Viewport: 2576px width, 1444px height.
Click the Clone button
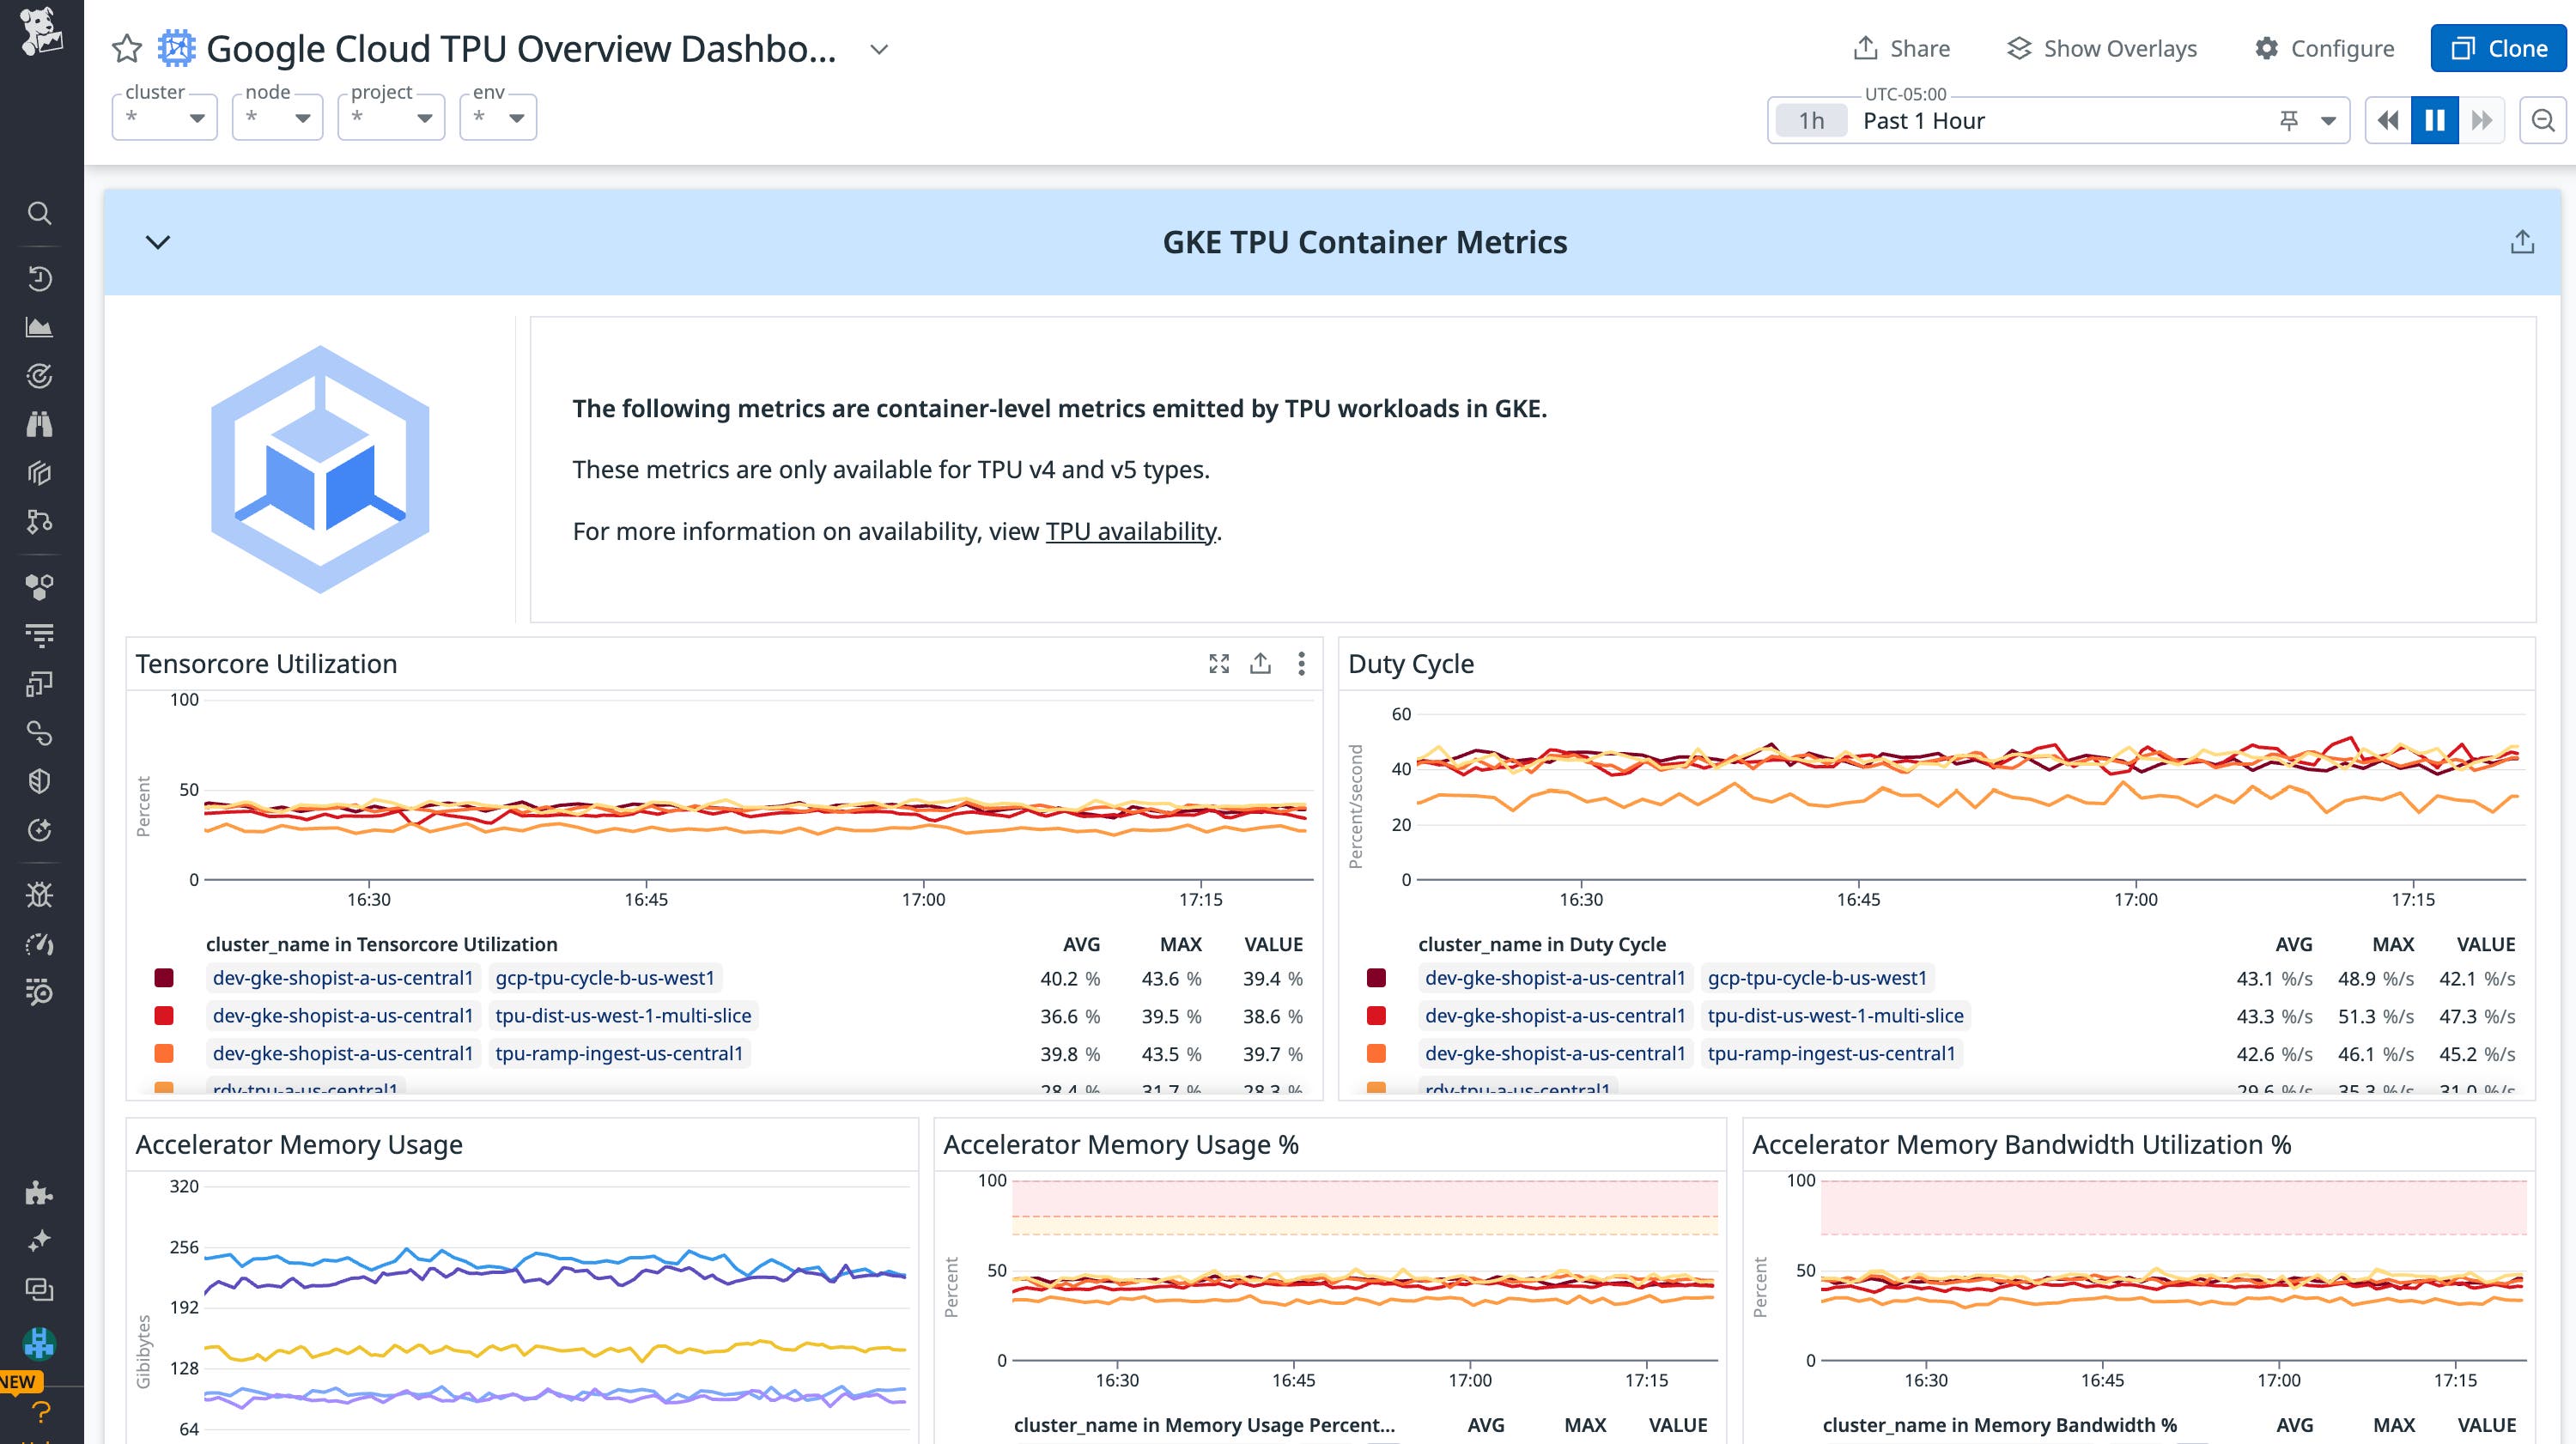click(2497, 47)
